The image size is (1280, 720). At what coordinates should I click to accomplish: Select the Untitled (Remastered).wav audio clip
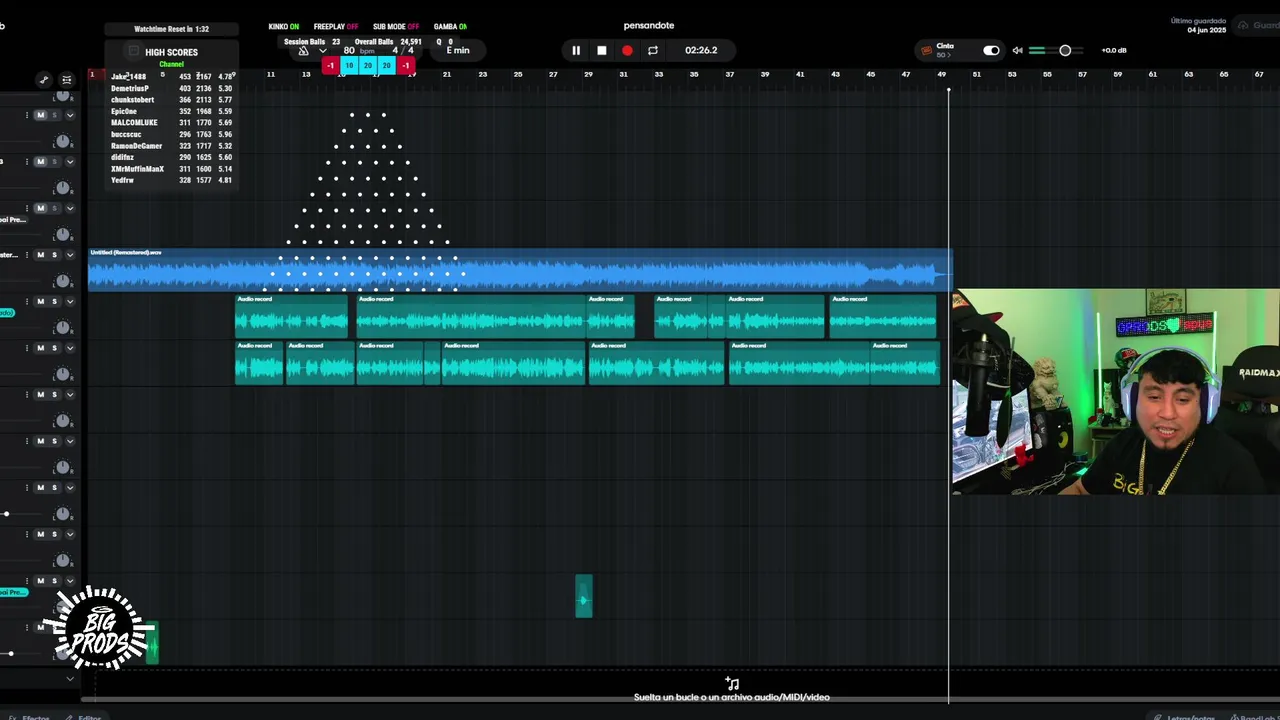[520, 270]
